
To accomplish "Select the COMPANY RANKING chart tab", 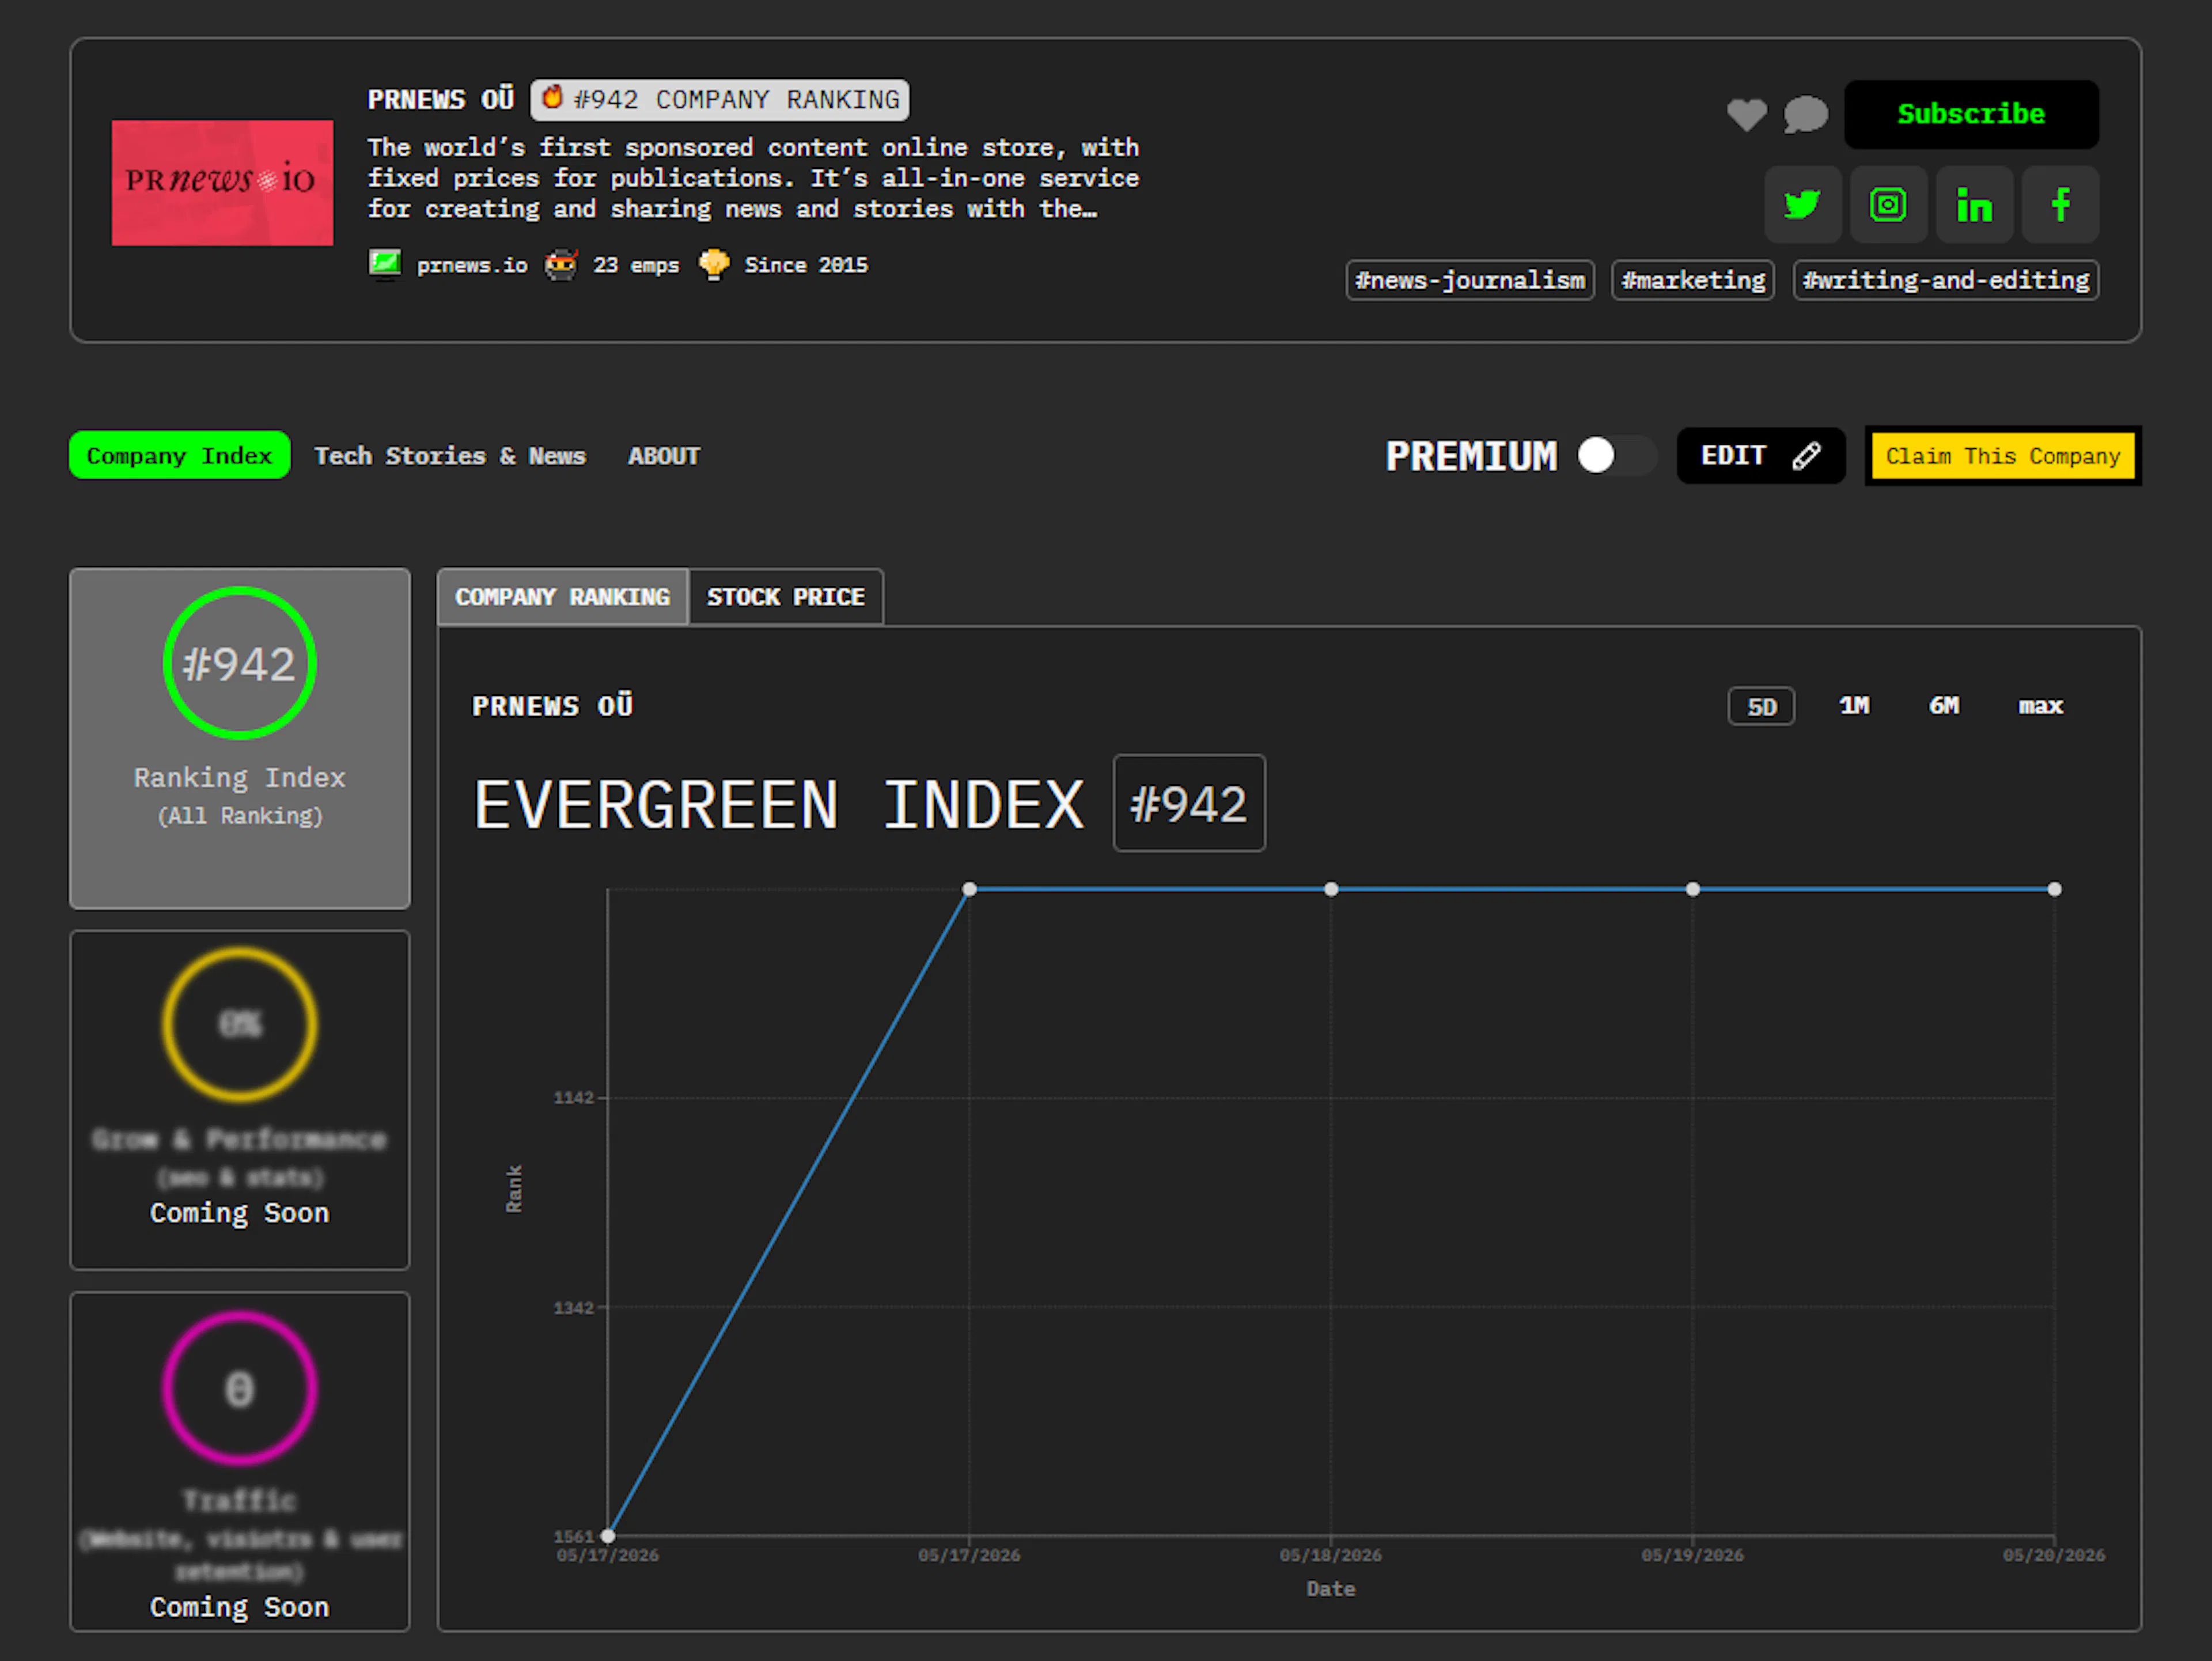I will click(563, 597).
